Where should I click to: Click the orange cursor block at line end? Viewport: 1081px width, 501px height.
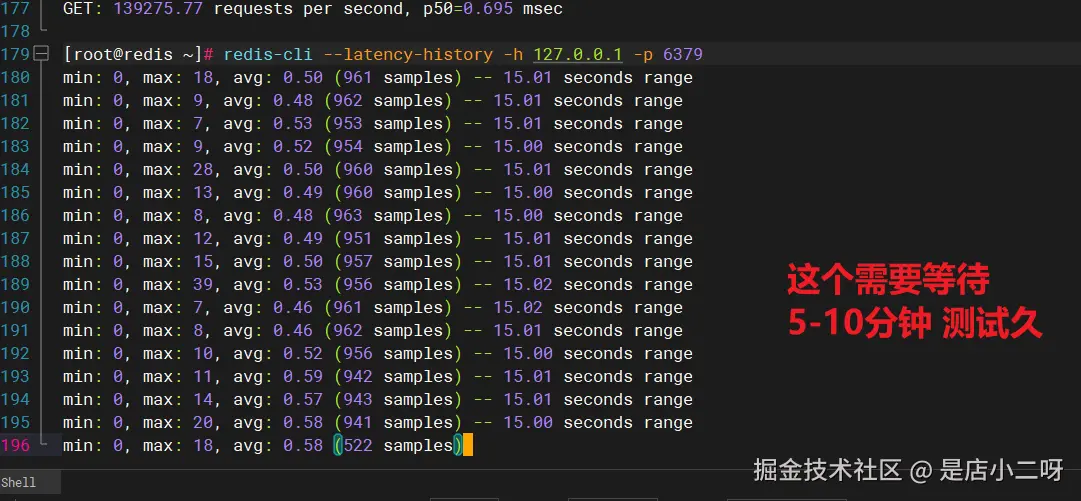point(468,446)
